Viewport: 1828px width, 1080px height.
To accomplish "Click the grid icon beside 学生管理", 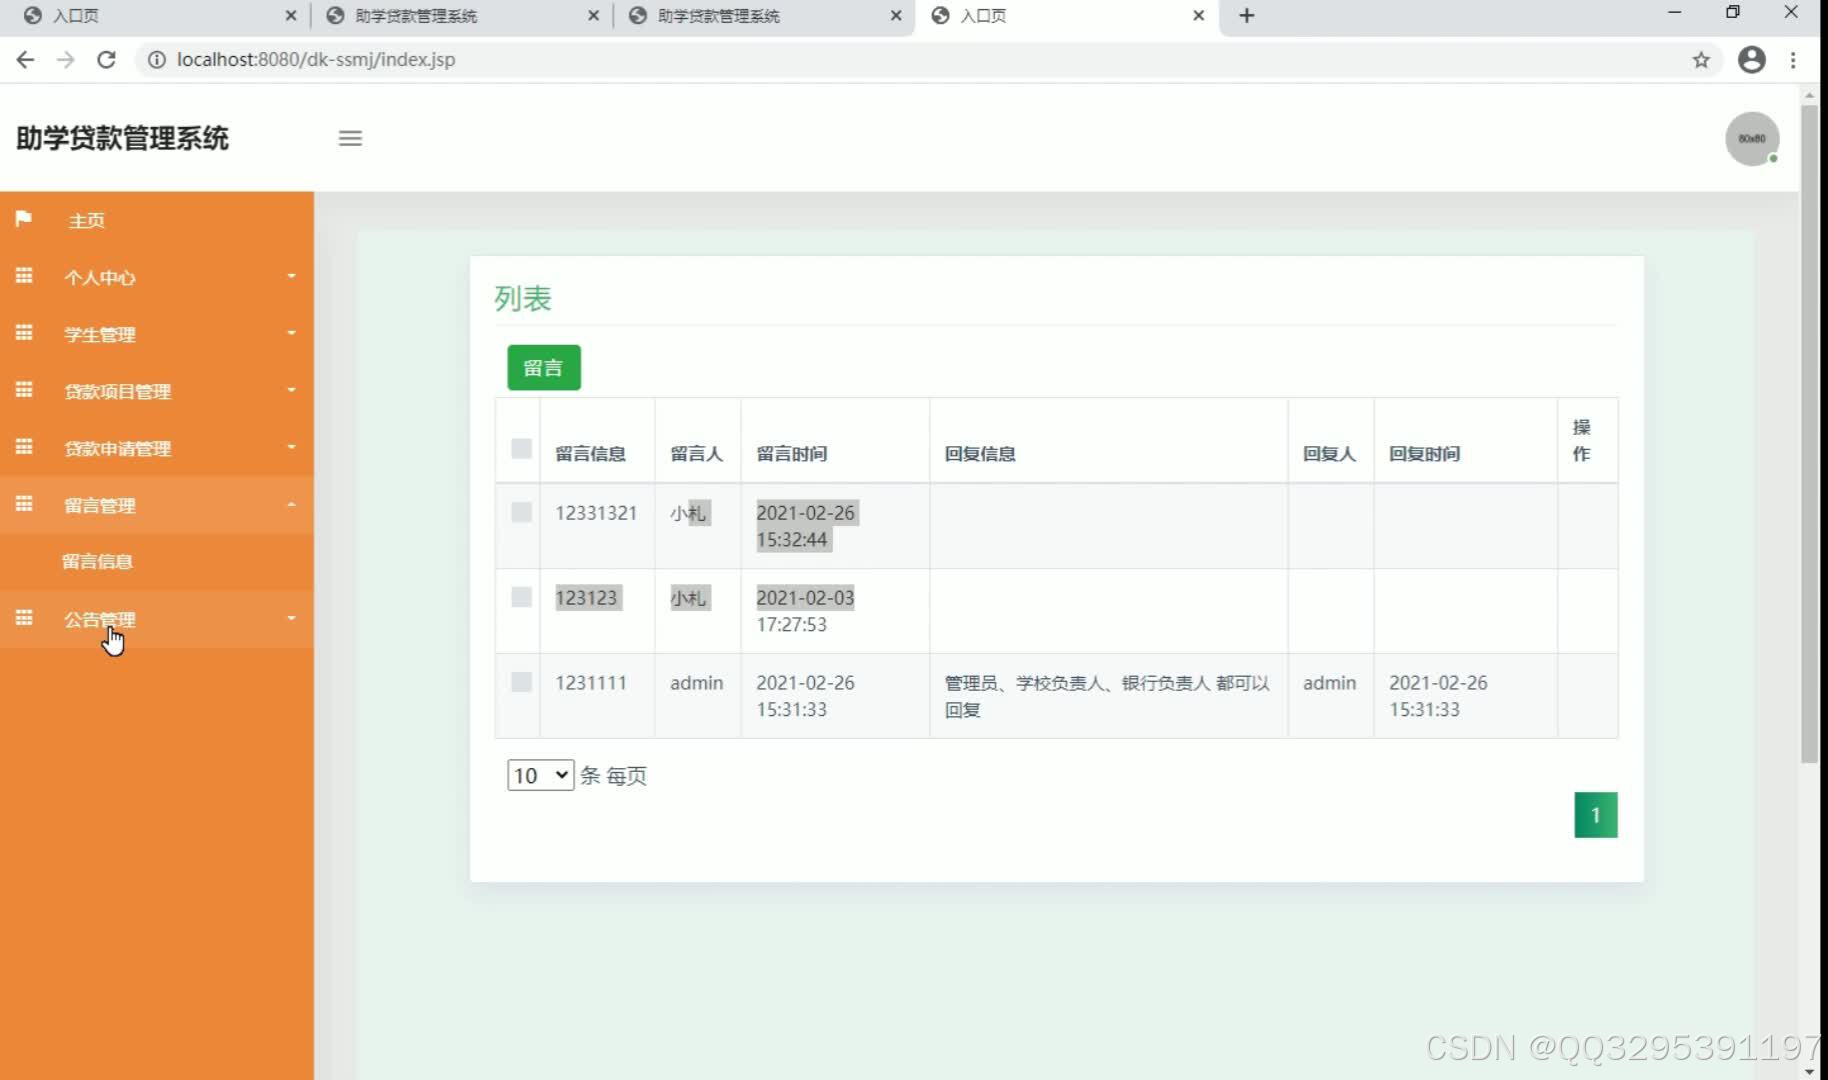I will 24,332.
